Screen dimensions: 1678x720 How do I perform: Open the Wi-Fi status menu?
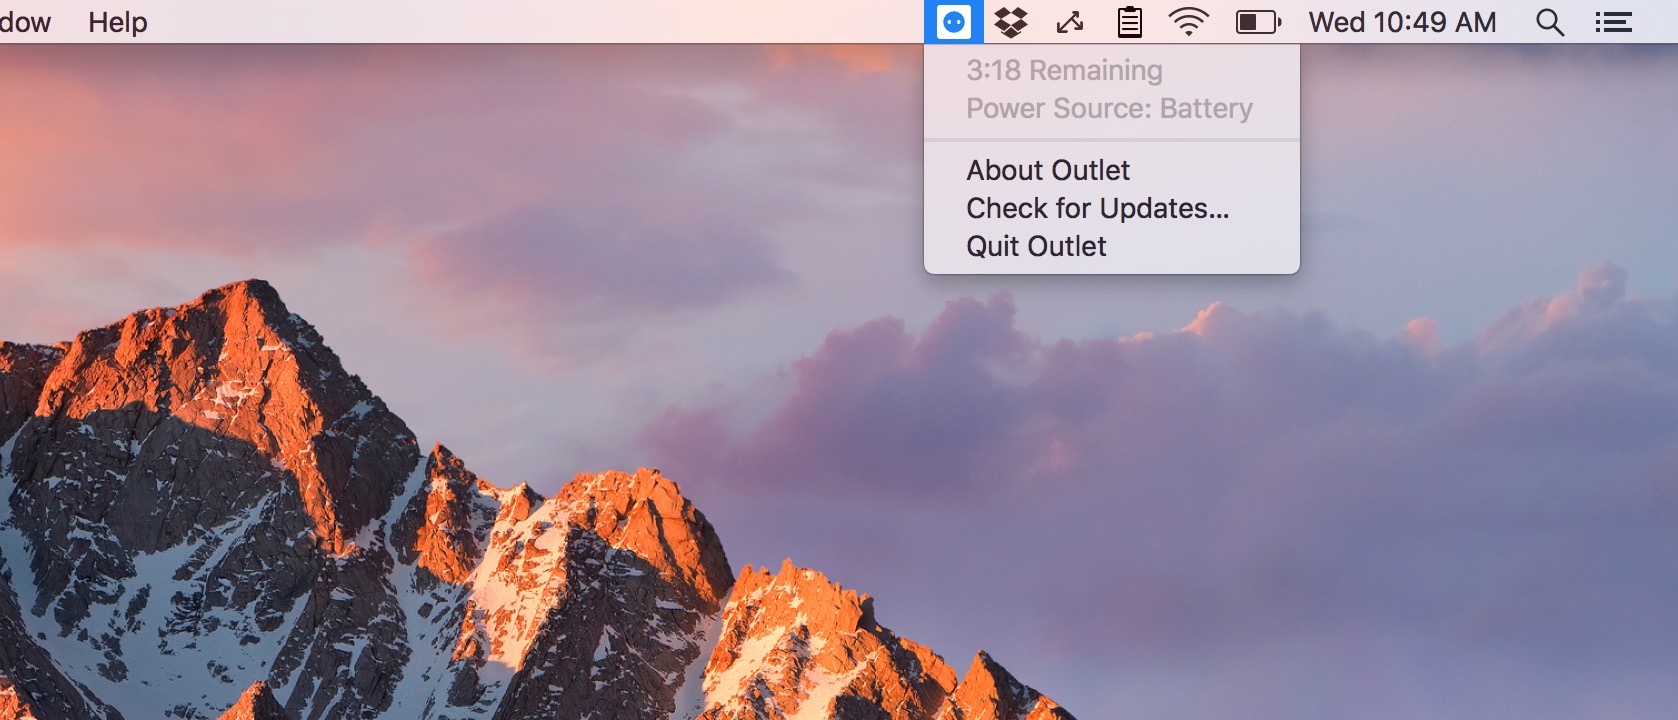point(1189,22)
